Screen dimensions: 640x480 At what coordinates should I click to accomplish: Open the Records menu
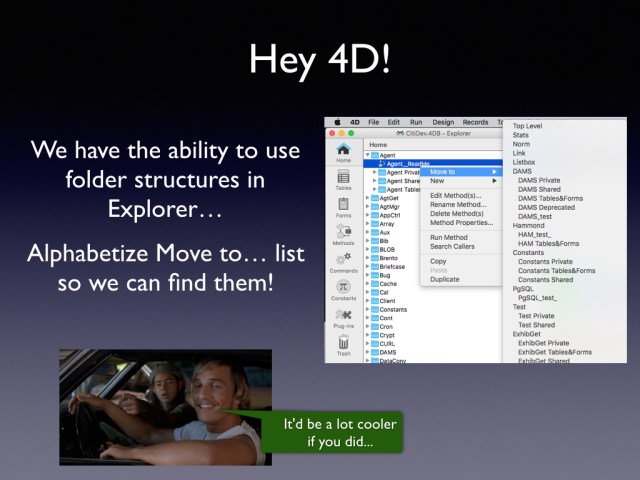[x=475, y=122]
